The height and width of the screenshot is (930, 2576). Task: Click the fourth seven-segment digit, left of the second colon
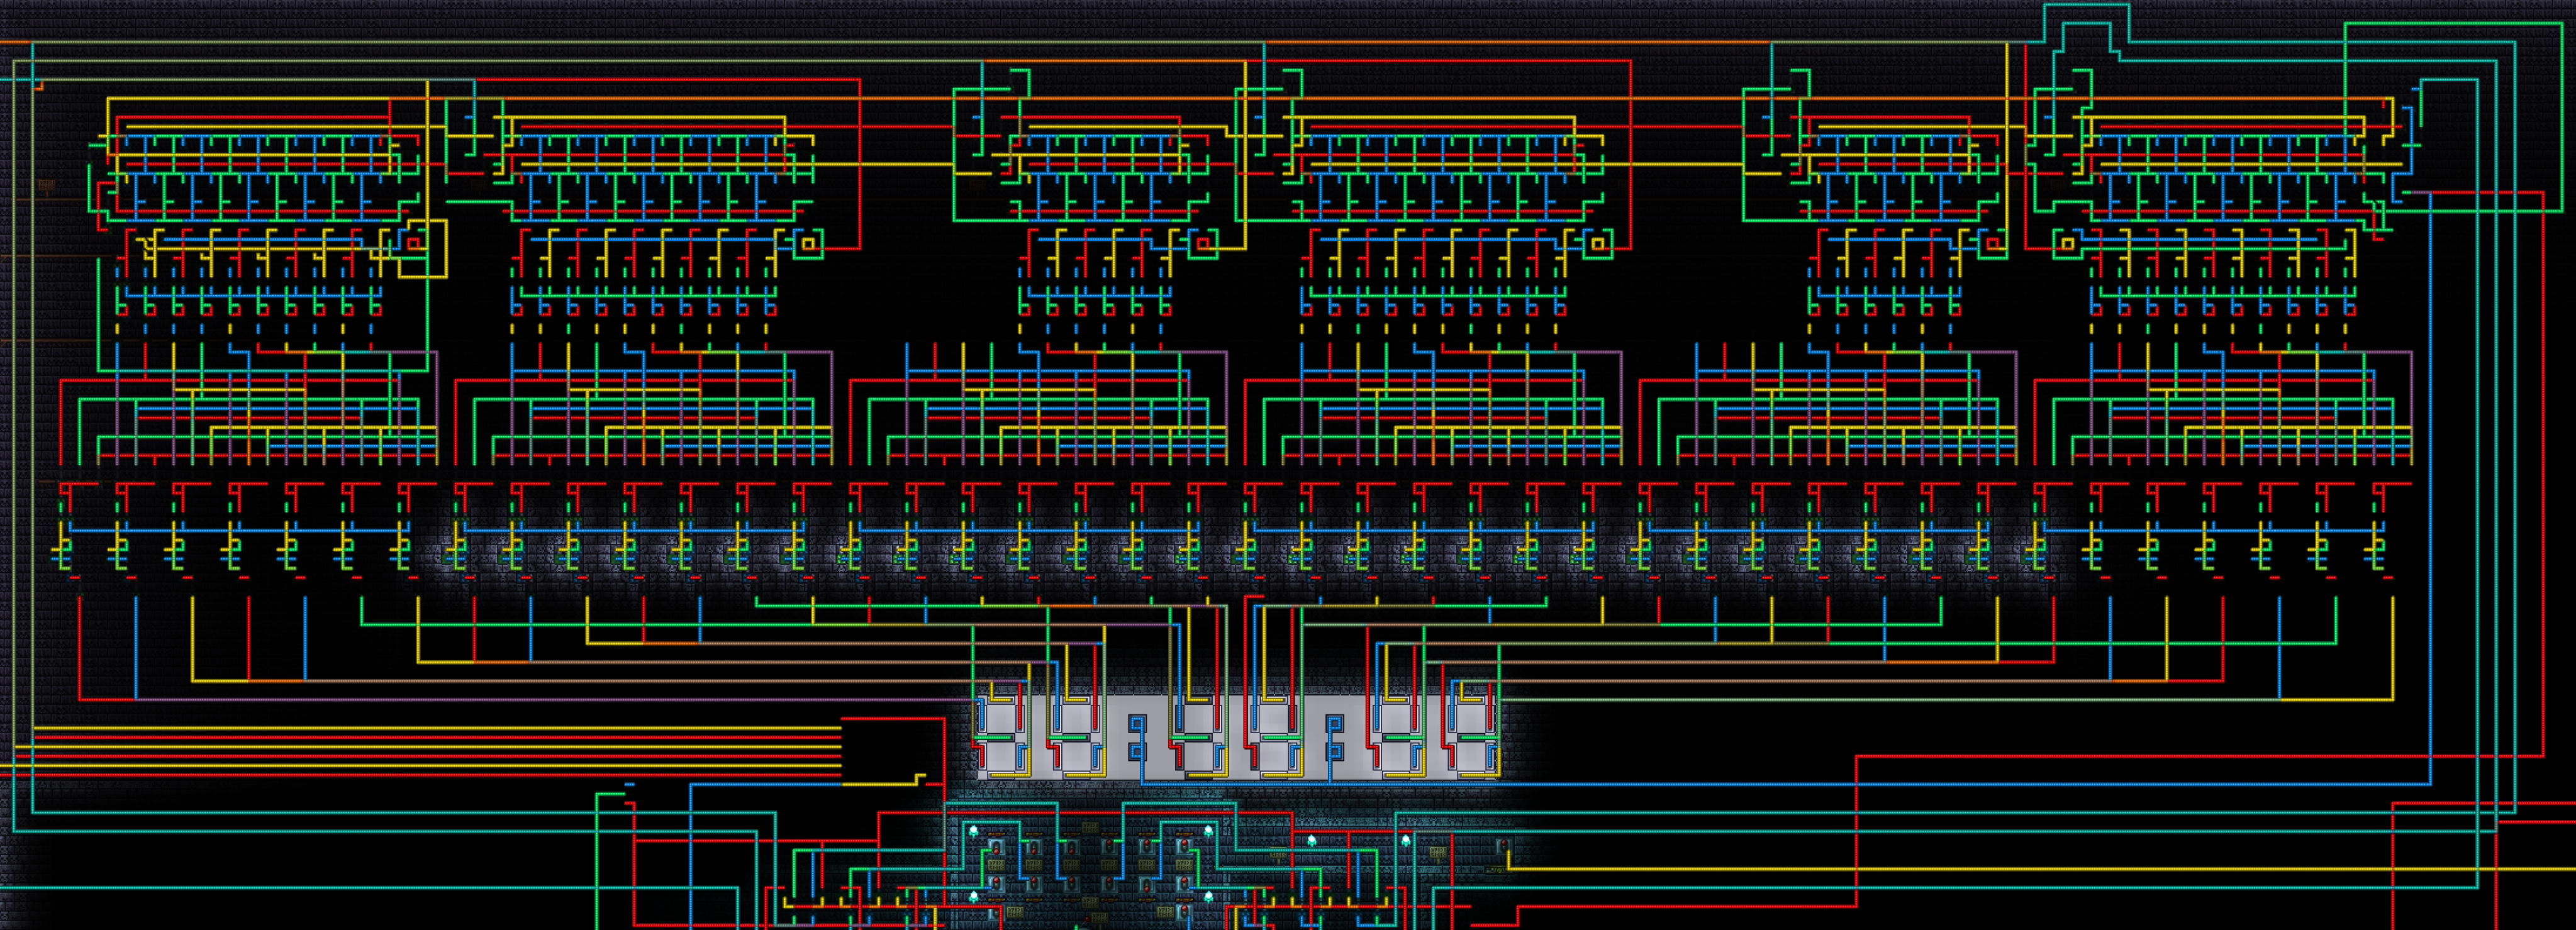(x=1274, y=738)
